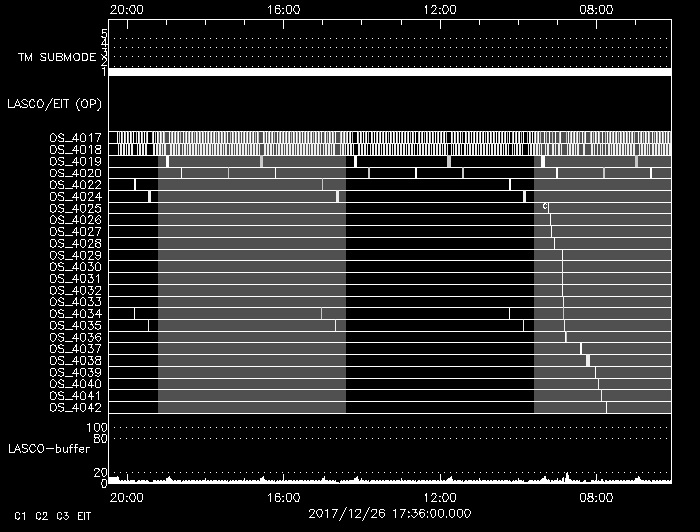Screen dimensions: 700x532
Task: Click the C2 legend entry
Action: coord(42,516)
